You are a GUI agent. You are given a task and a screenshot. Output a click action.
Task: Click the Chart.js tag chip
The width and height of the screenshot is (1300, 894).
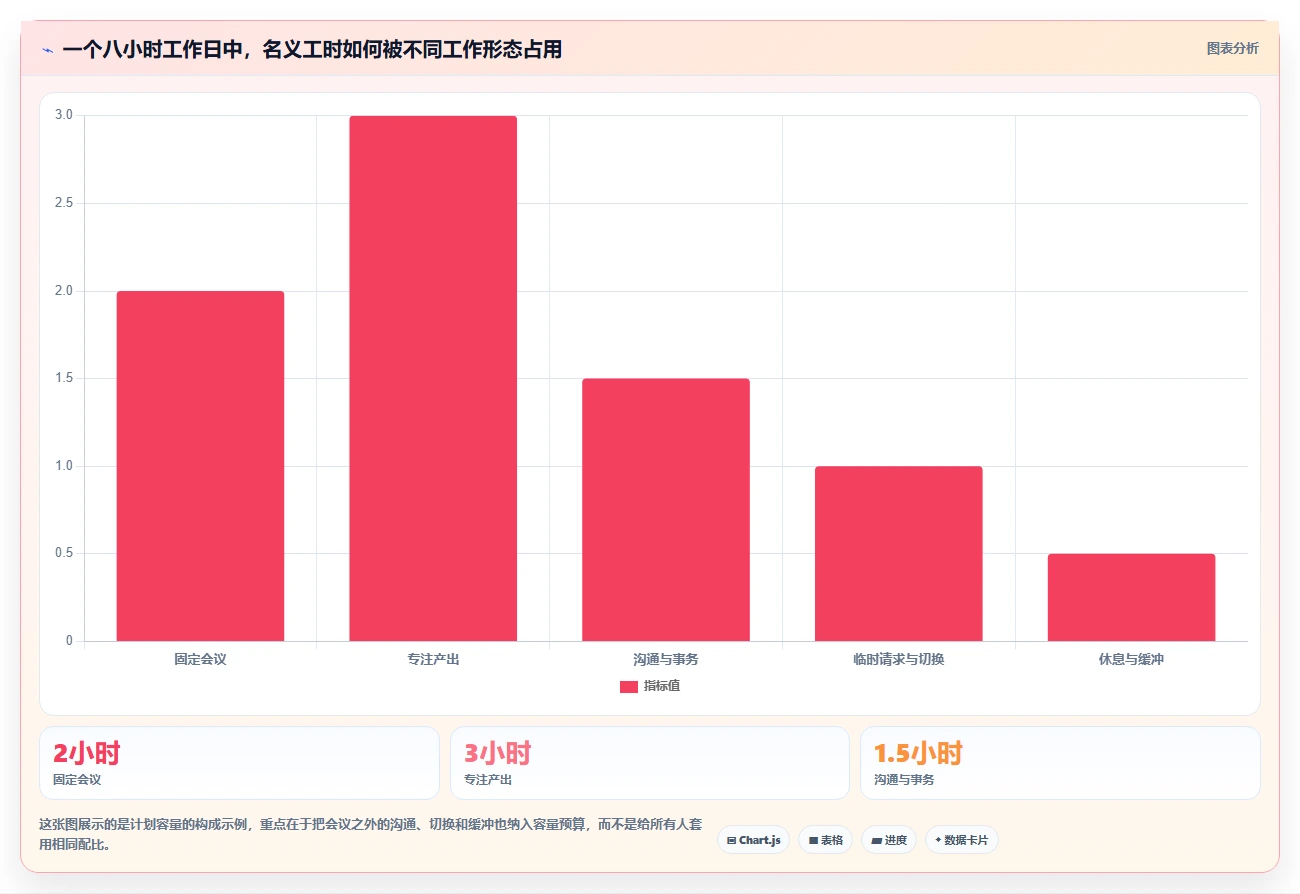click(754, 840)
